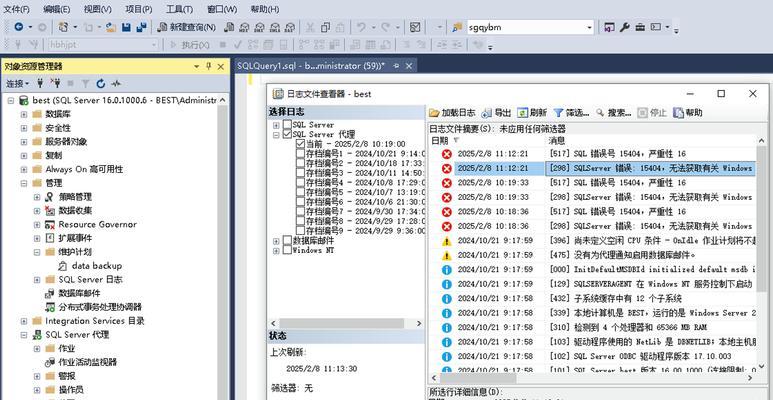773x400 pixels.
Task: Click the Open File folder icon
Action: [x=111, y=28]
